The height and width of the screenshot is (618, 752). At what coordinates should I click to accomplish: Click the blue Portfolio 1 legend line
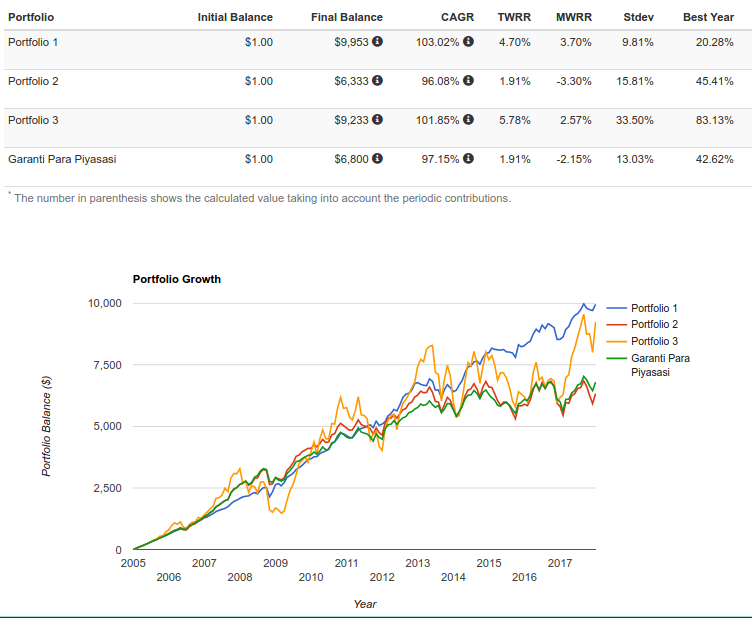(x=616, y=308)
